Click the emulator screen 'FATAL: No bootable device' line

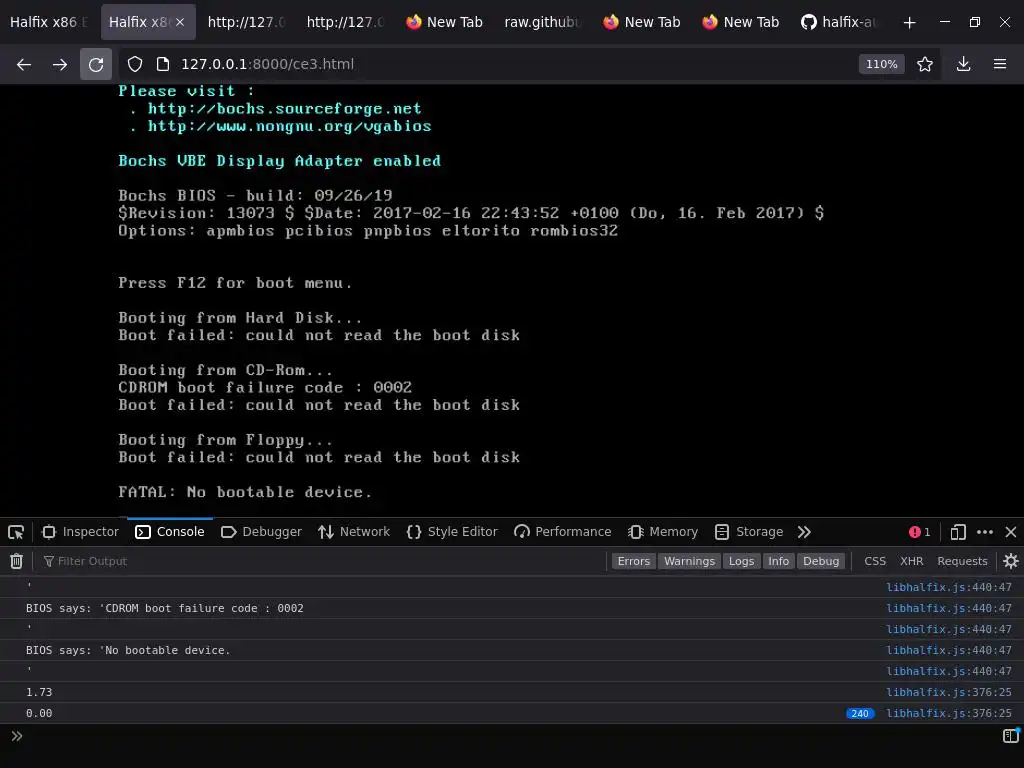coord(245,492)
